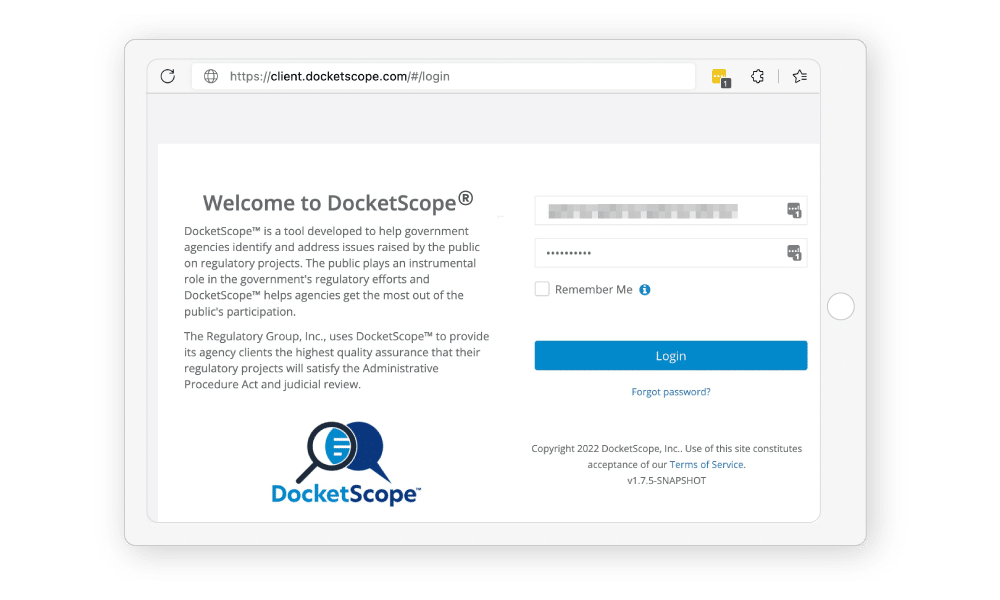Click the 'Welcome to DocketScope' heading

[x=338, y=202]
